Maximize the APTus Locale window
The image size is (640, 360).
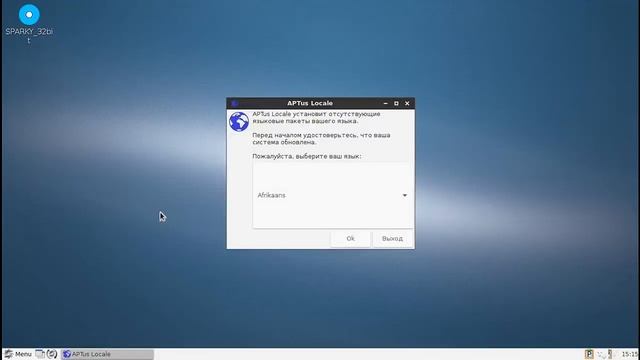pyautogui.click(x=396, y=103)
